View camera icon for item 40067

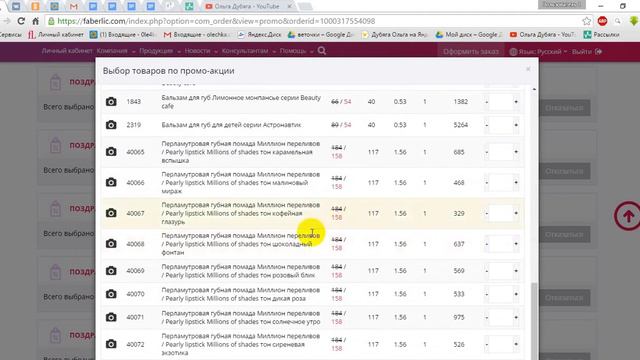click(x=111, y=213)
